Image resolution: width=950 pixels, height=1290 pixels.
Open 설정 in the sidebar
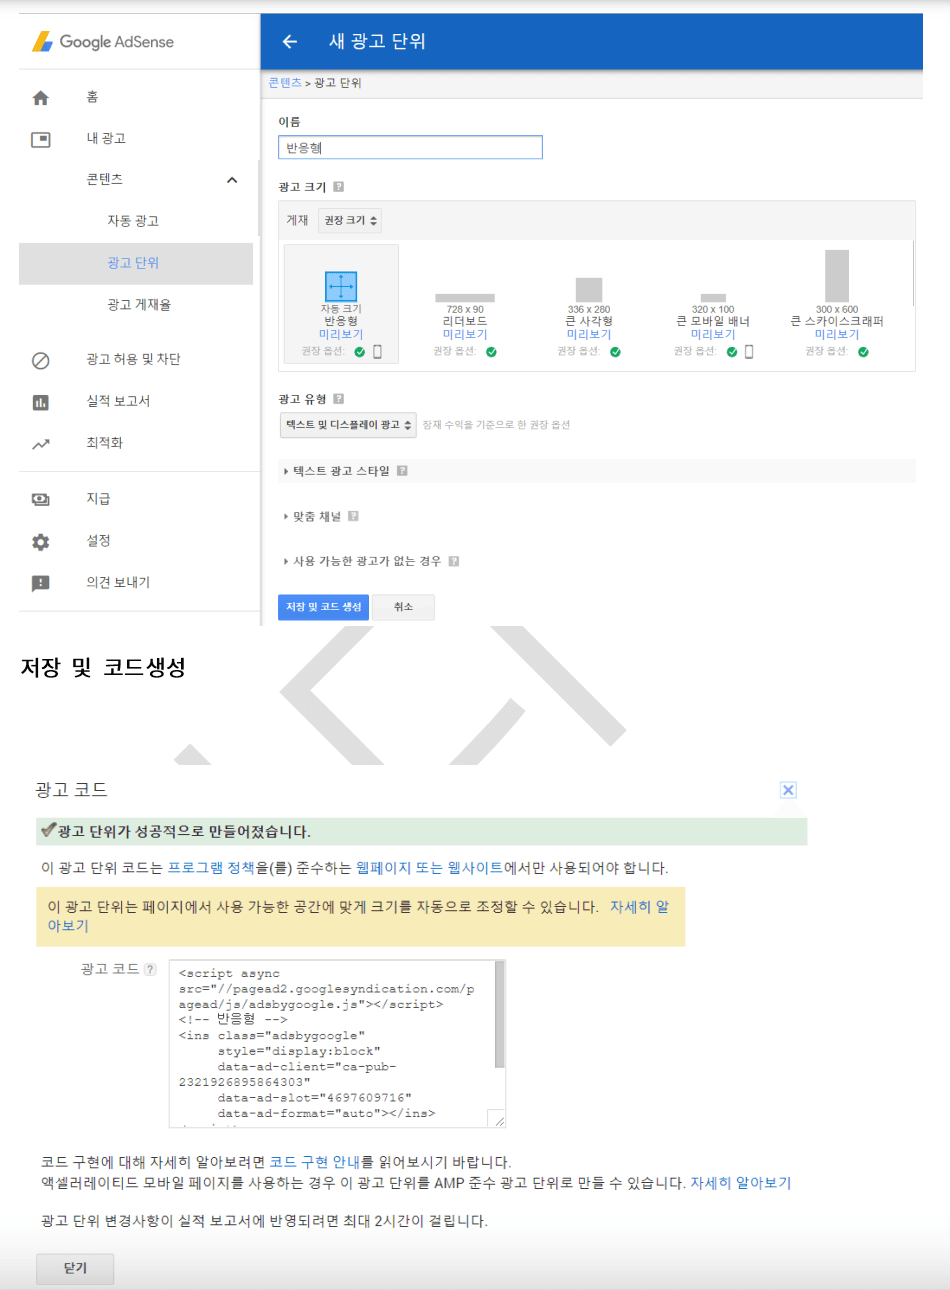(98, 541)
